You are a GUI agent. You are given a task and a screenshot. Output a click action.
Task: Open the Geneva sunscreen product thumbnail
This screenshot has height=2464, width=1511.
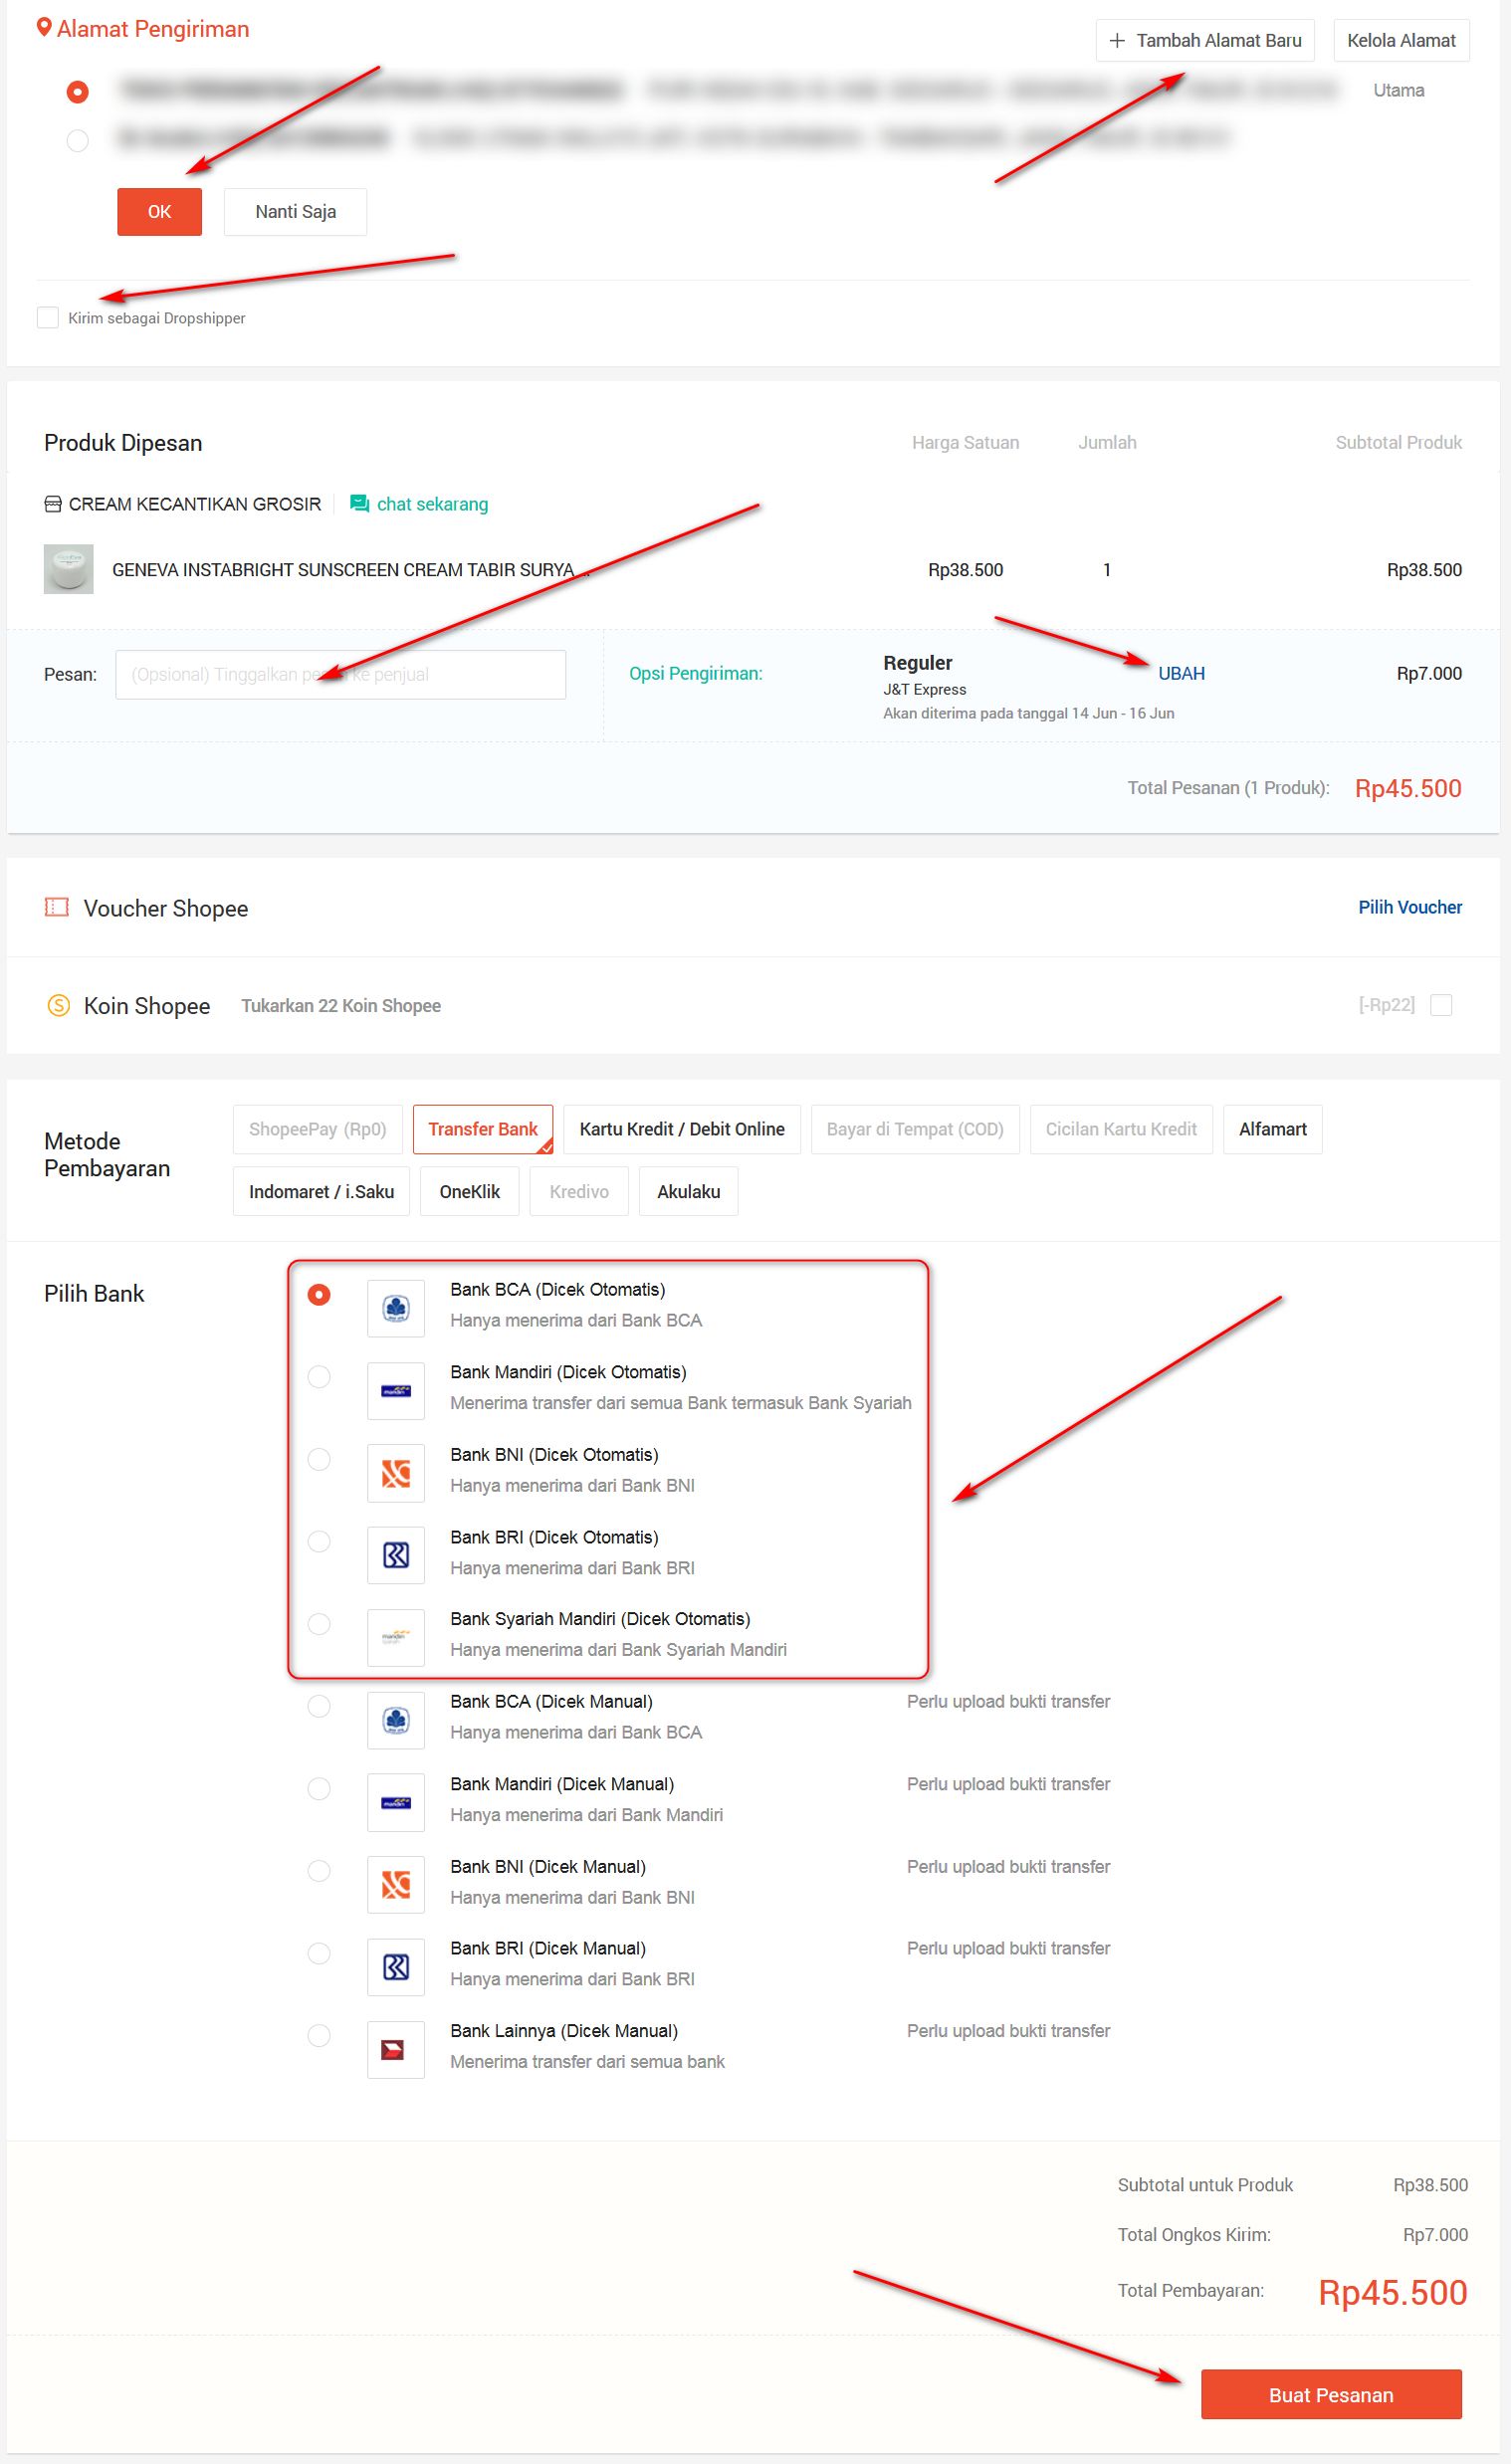69,569
